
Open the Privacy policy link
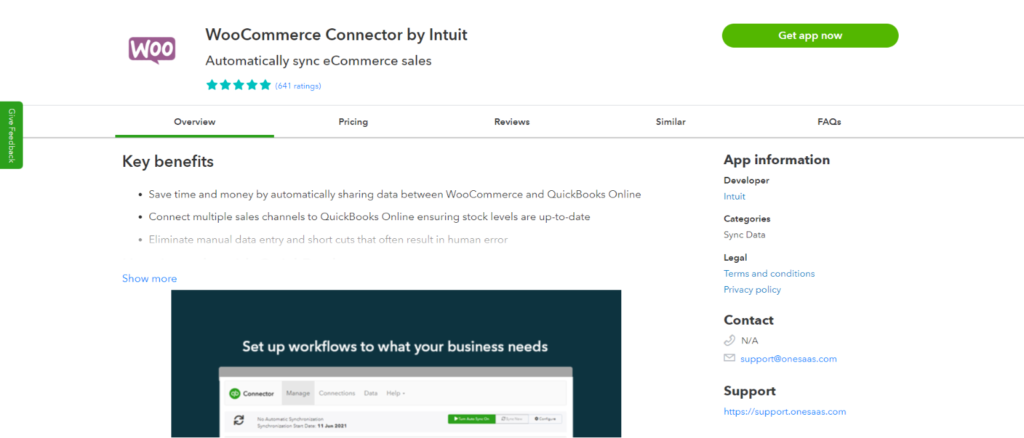point(752,290)
